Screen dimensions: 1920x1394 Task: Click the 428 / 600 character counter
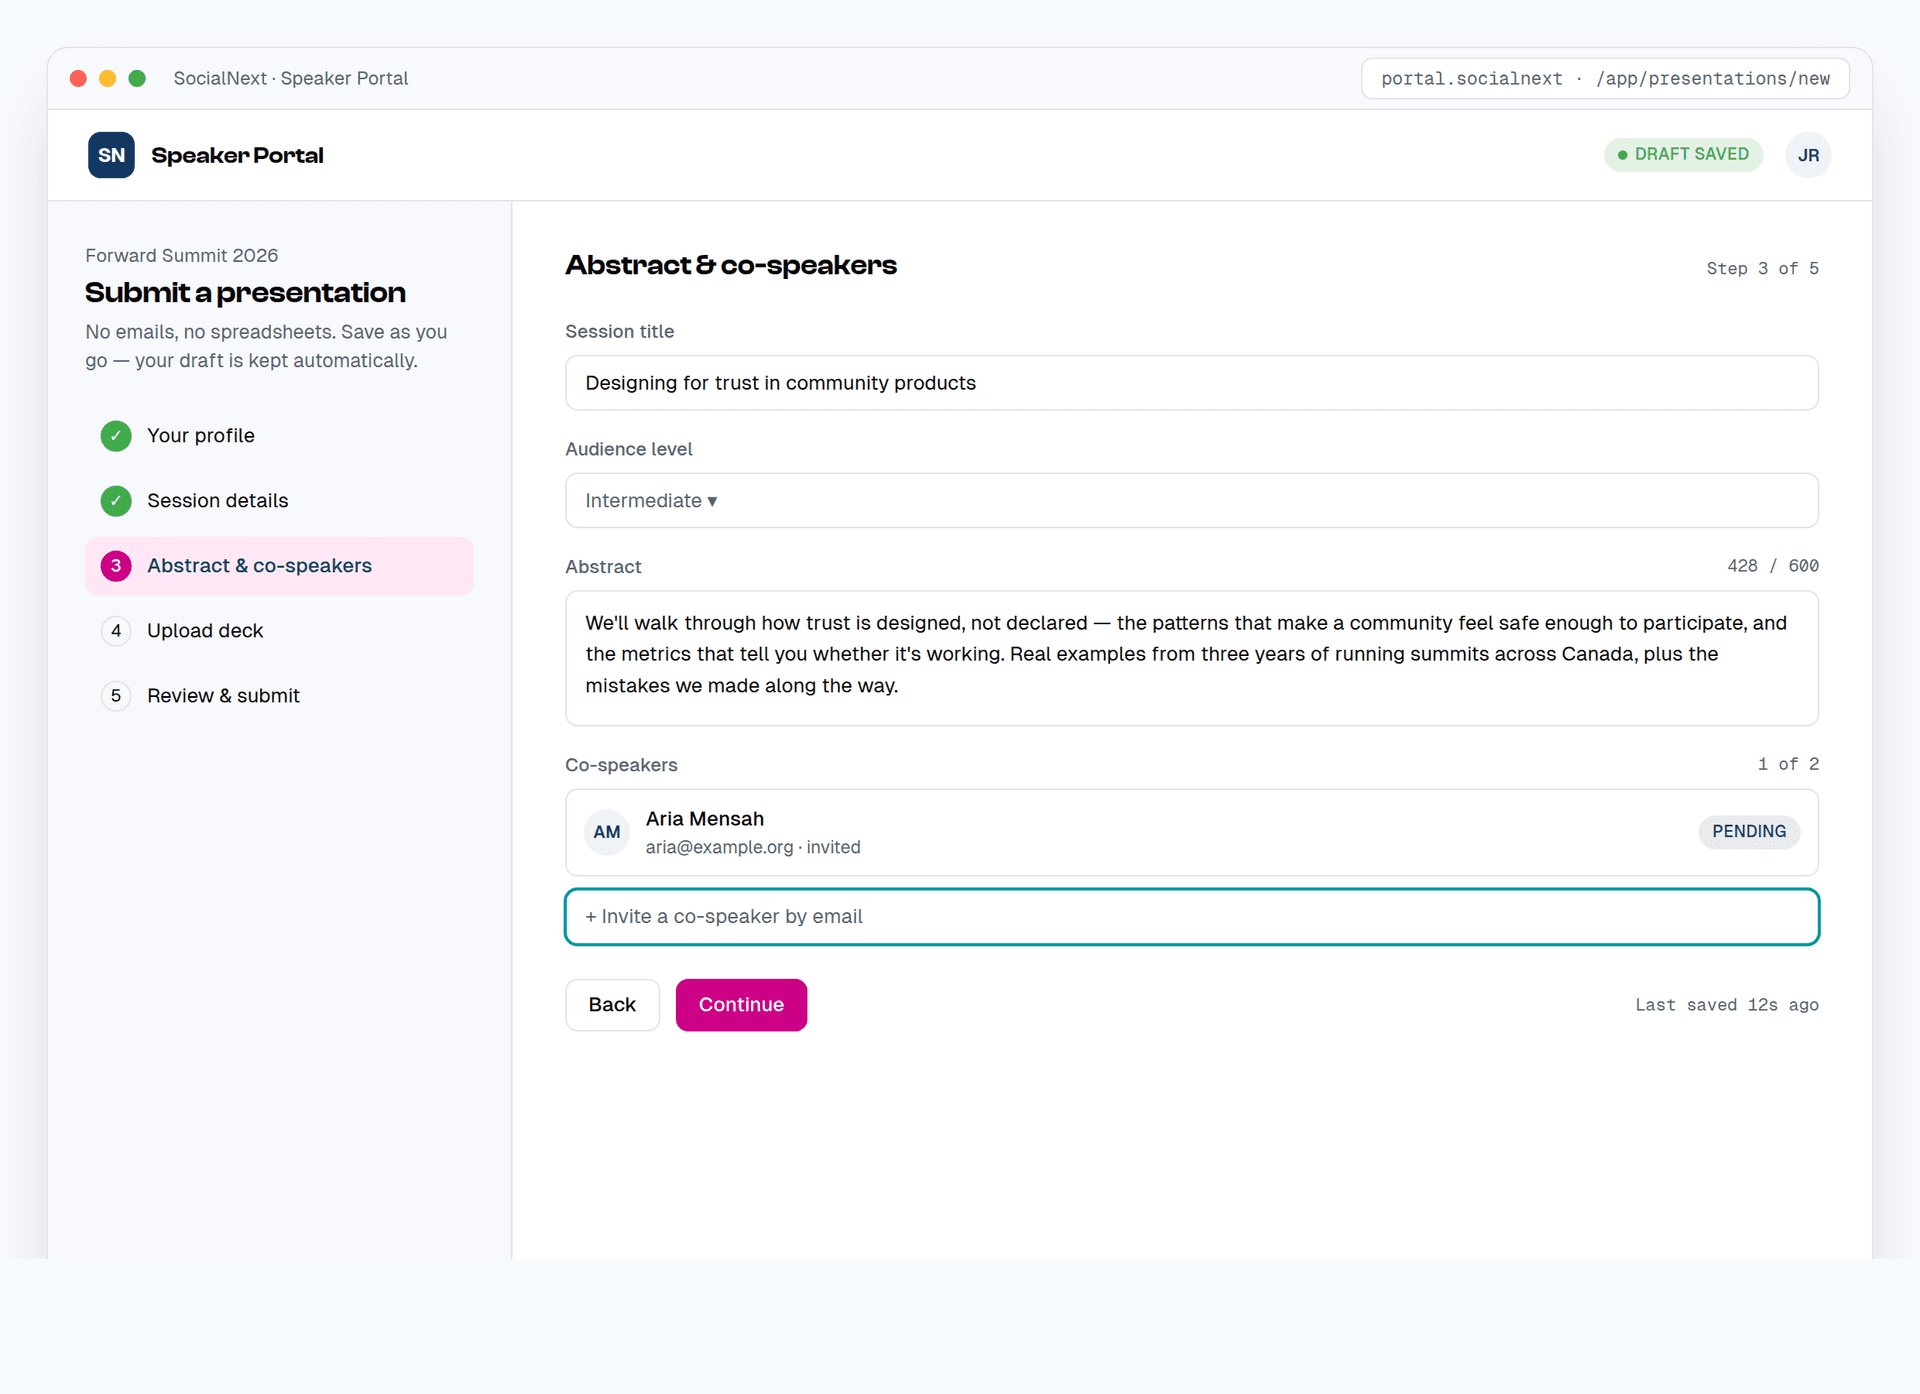1773,566
